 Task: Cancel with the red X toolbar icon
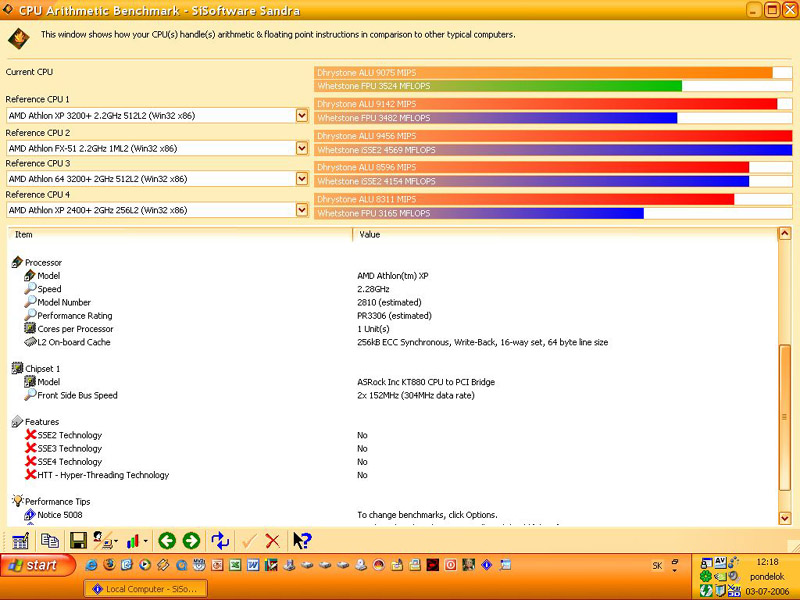coord(272,541)
